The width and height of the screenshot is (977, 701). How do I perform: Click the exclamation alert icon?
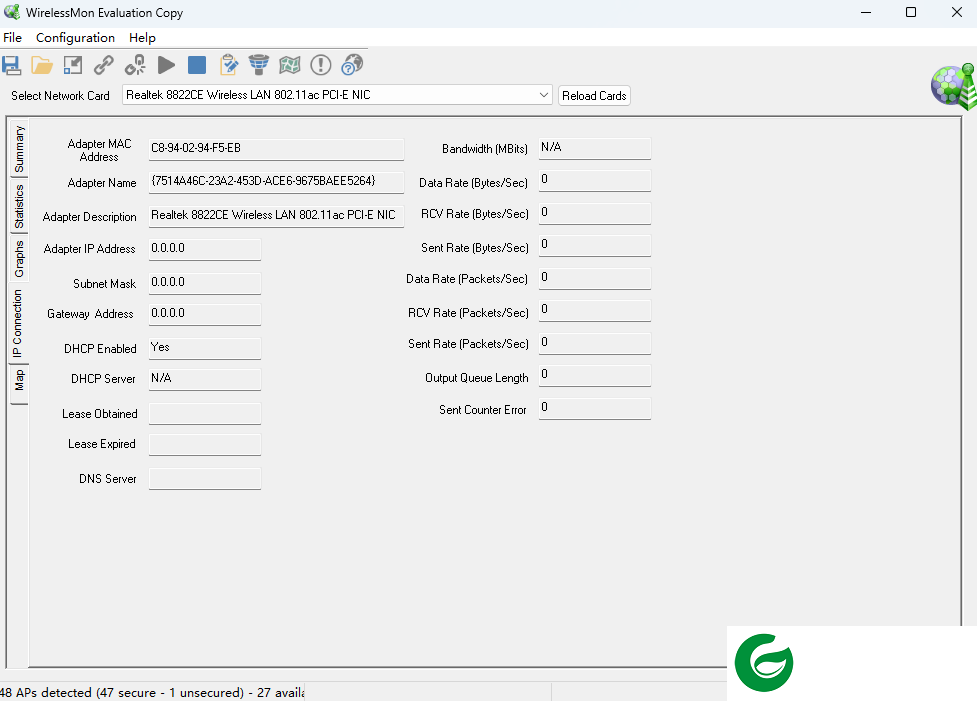coord(321,65)
